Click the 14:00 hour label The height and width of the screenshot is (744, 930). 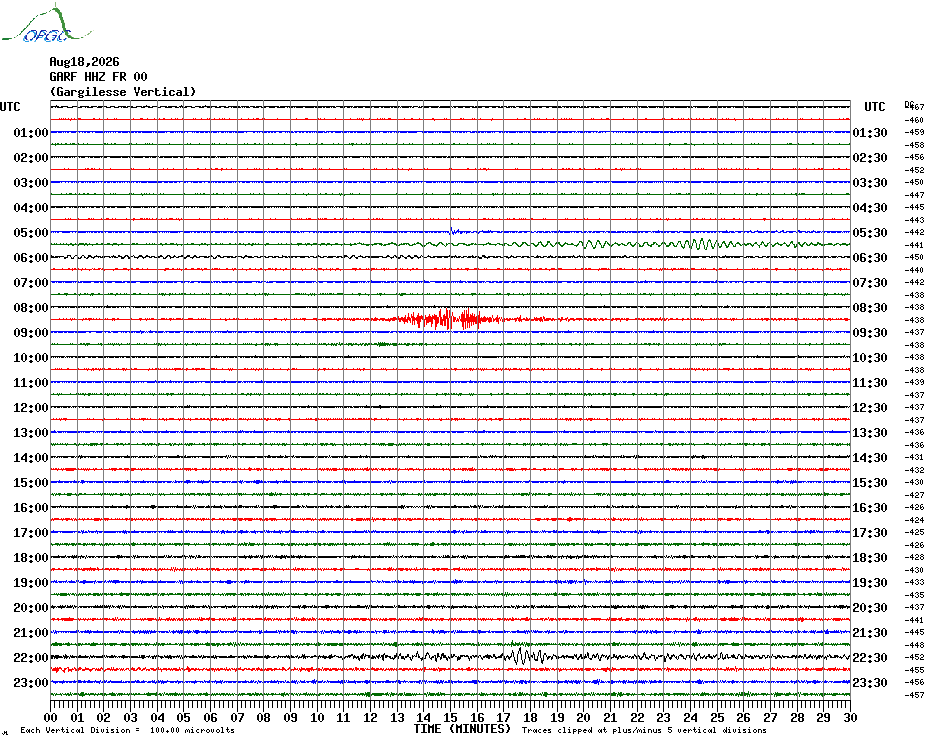pos(31,457)
